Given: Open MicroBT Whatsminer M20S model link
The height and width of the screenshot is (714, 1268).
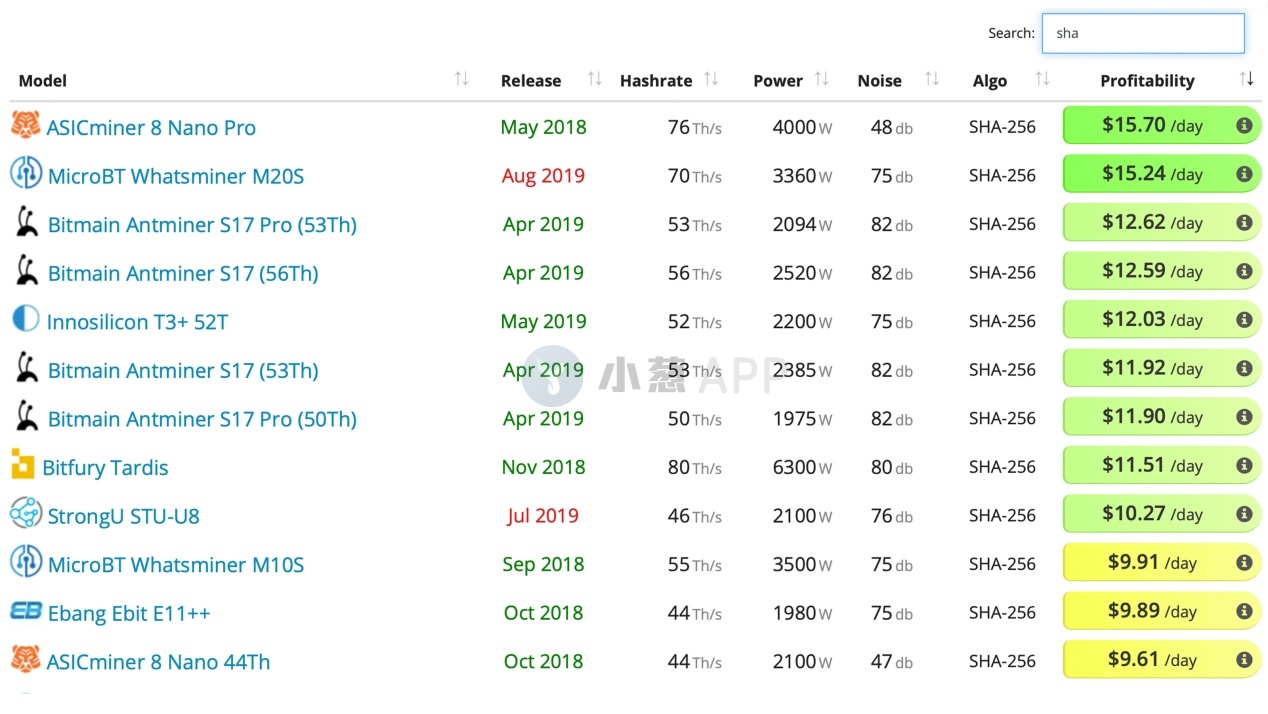Looking at the screenshot, I should (176, 176).
